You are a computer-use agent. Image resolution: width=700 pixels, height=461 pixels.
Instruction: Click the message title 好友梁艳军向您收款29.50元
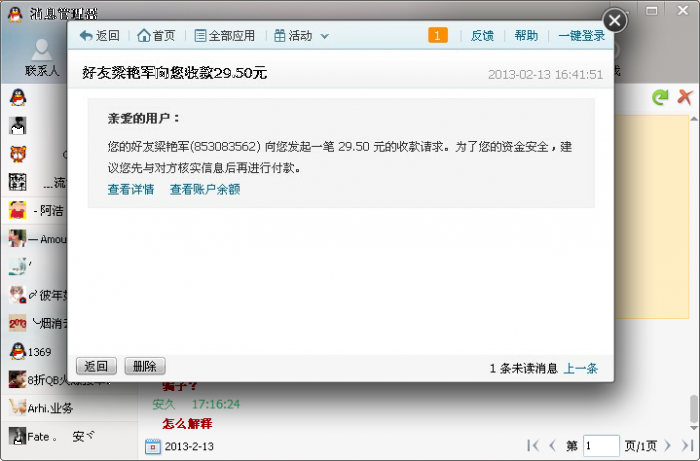(x=175, y=72)
